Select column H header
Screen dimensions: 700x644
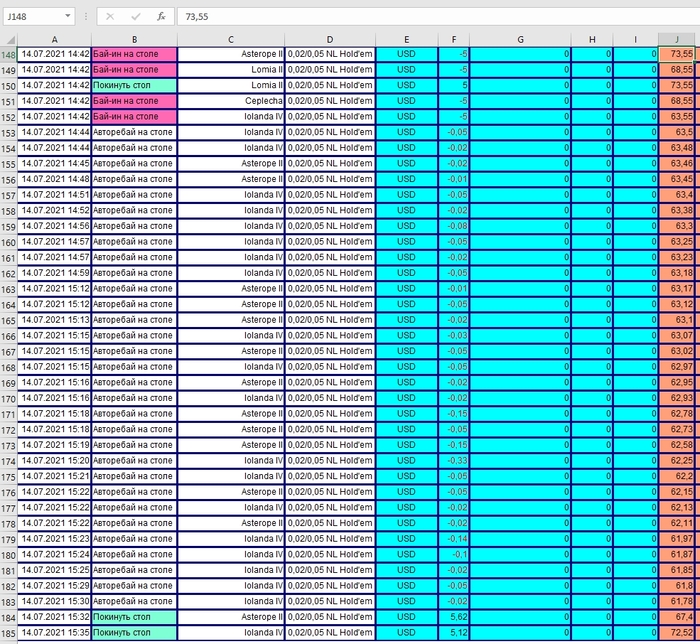pyautogui.click(x=592, y=40)
